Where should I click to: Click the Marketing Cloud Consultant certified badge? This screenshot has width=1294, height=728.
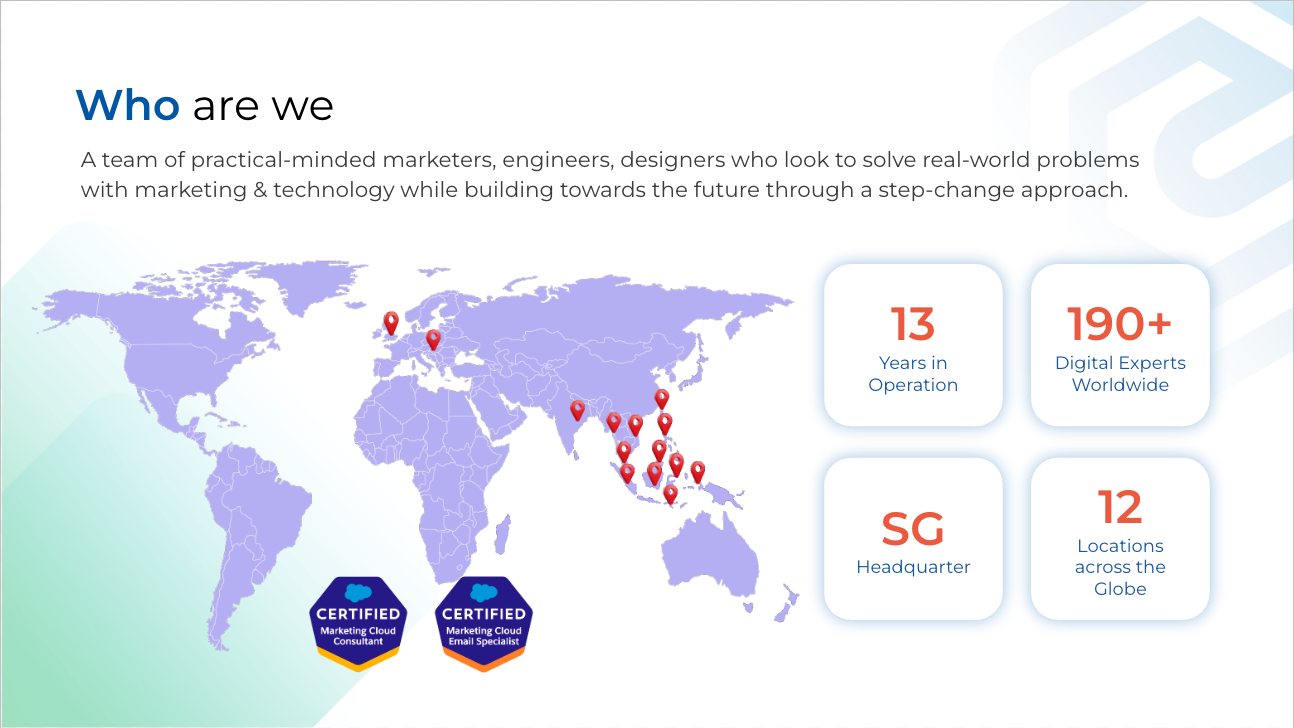358,623
